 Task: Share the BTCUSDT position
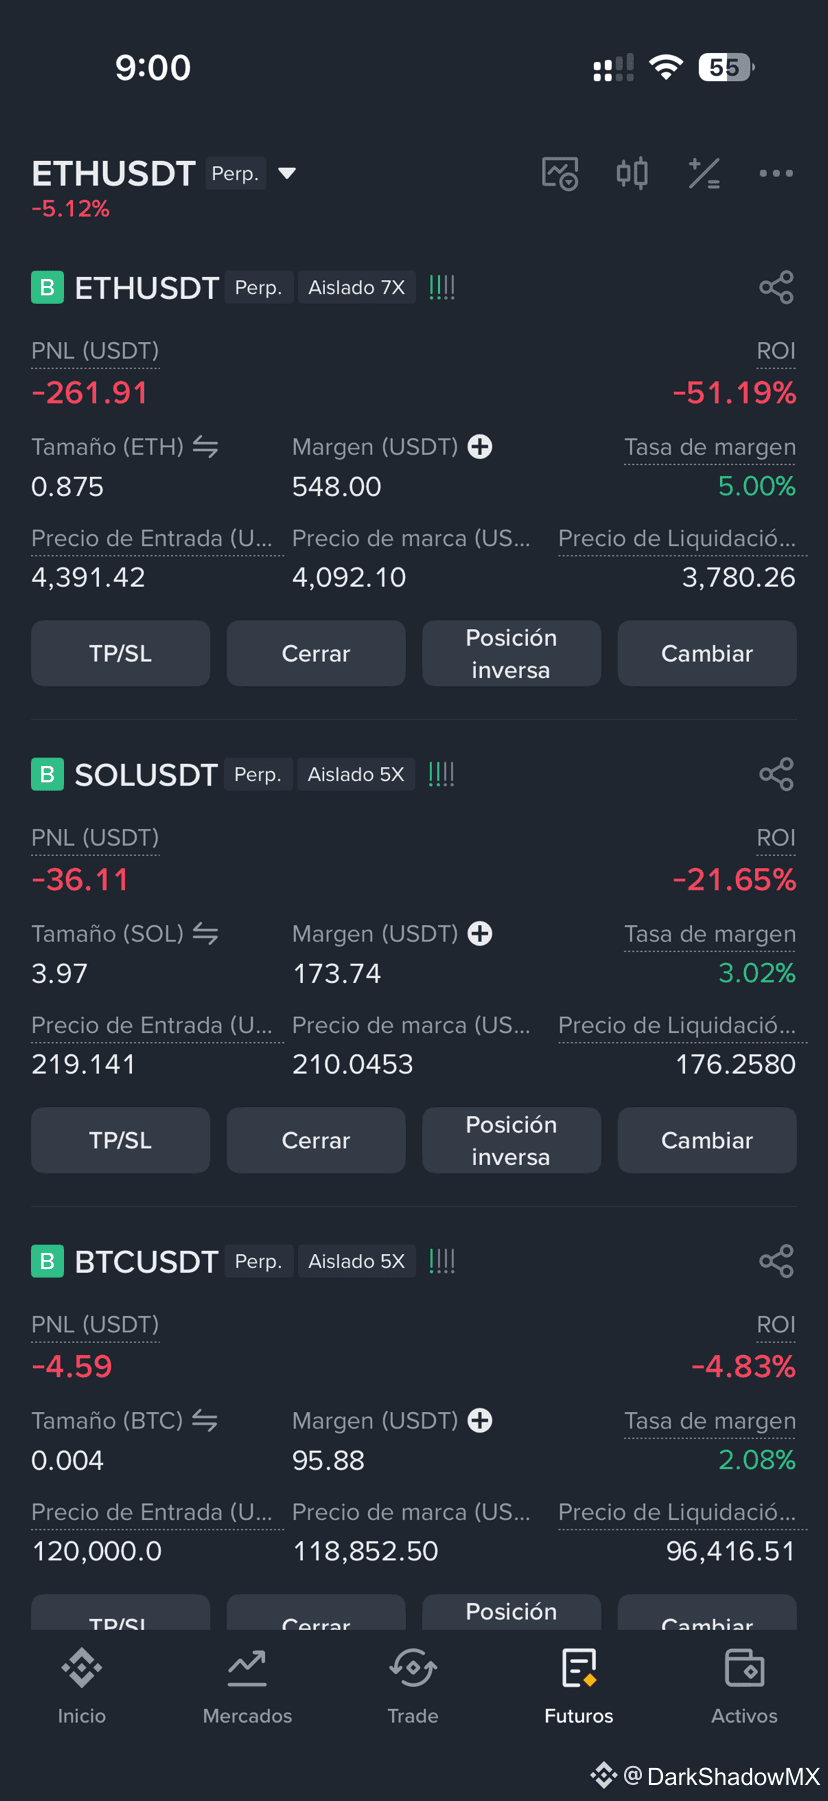click(x=776, y=1261)
